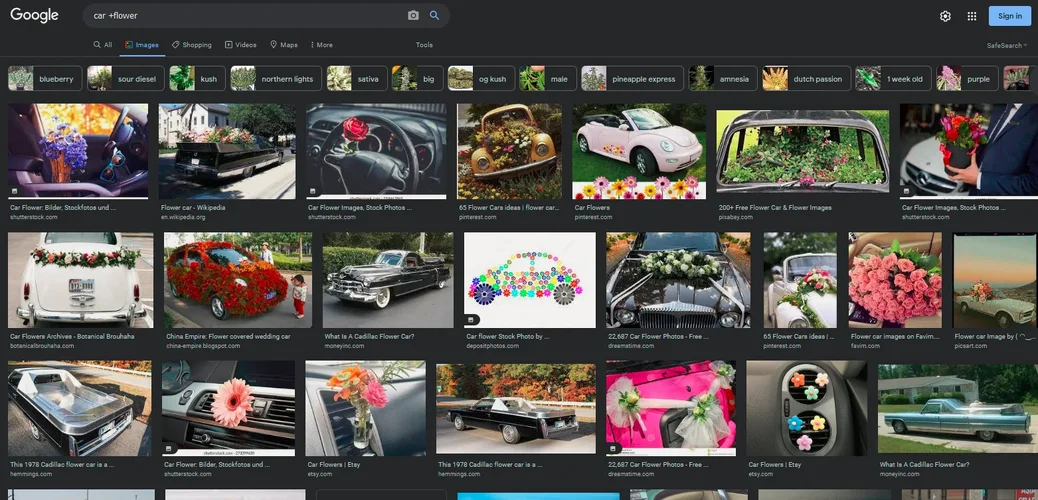1038x500 pixels.
Task: Open the red rose on steering wheel thumbnail
Action: point(377,151)
